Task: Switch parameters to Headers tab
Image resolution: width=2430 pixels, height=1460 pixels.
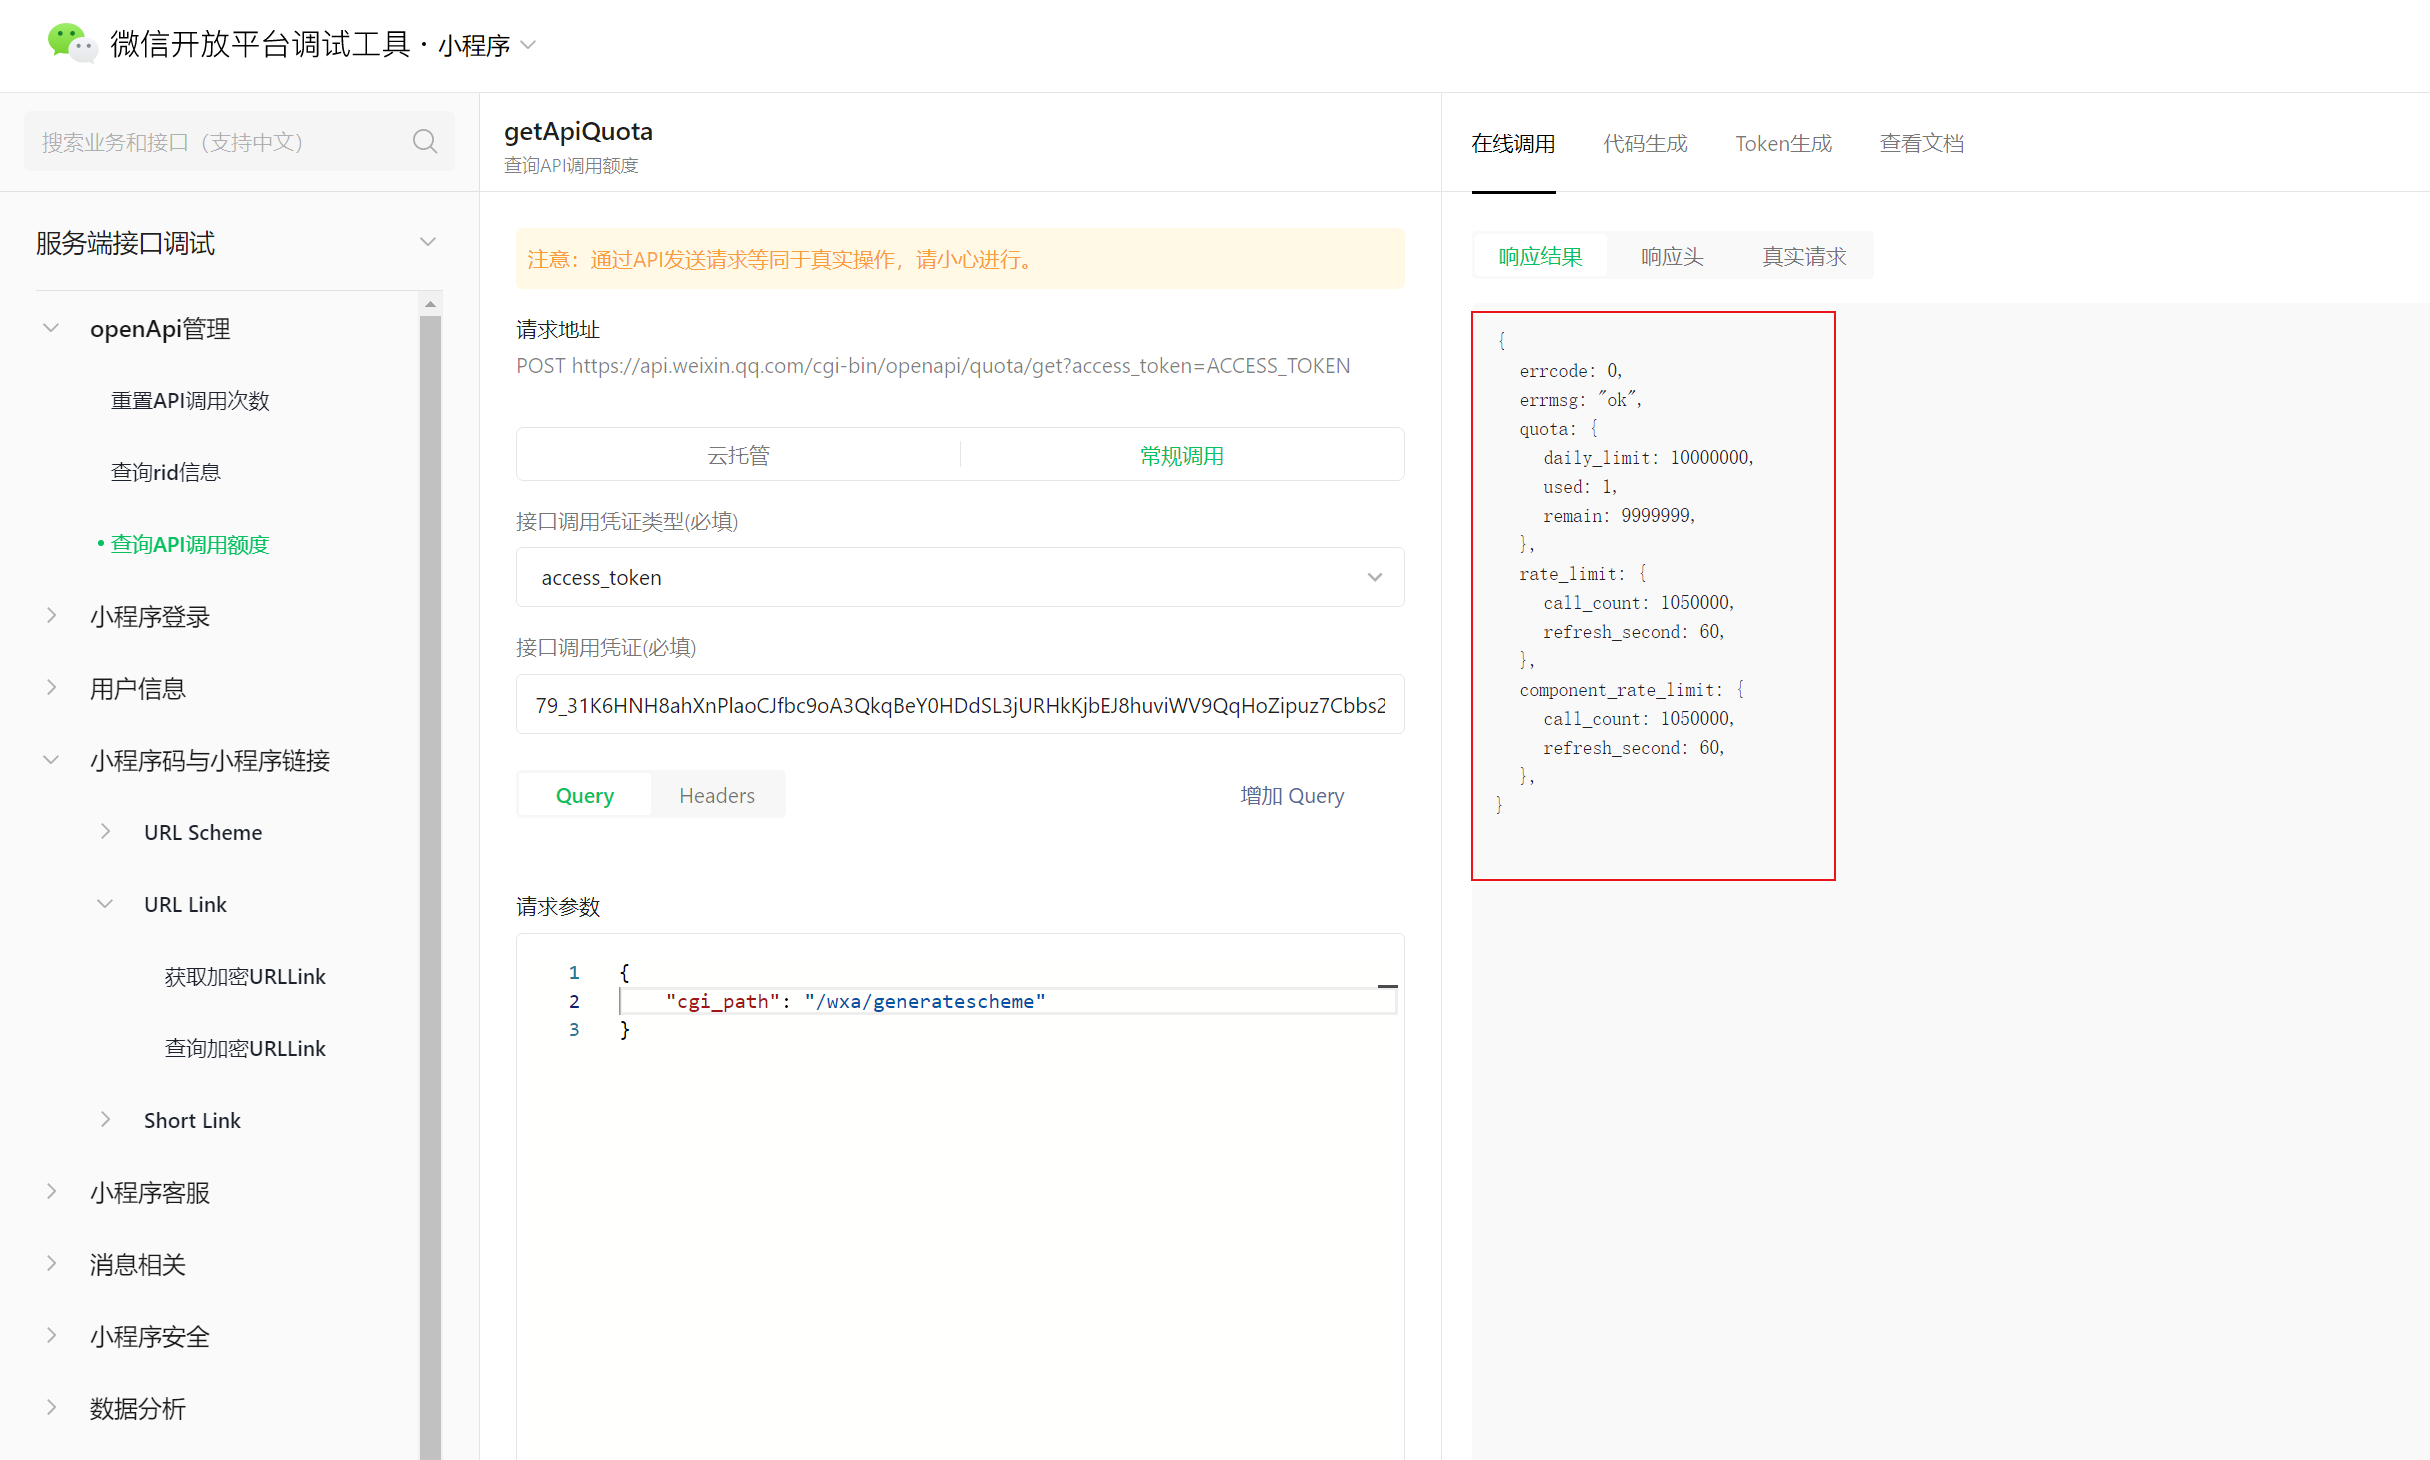Action: tap(716, 796)
